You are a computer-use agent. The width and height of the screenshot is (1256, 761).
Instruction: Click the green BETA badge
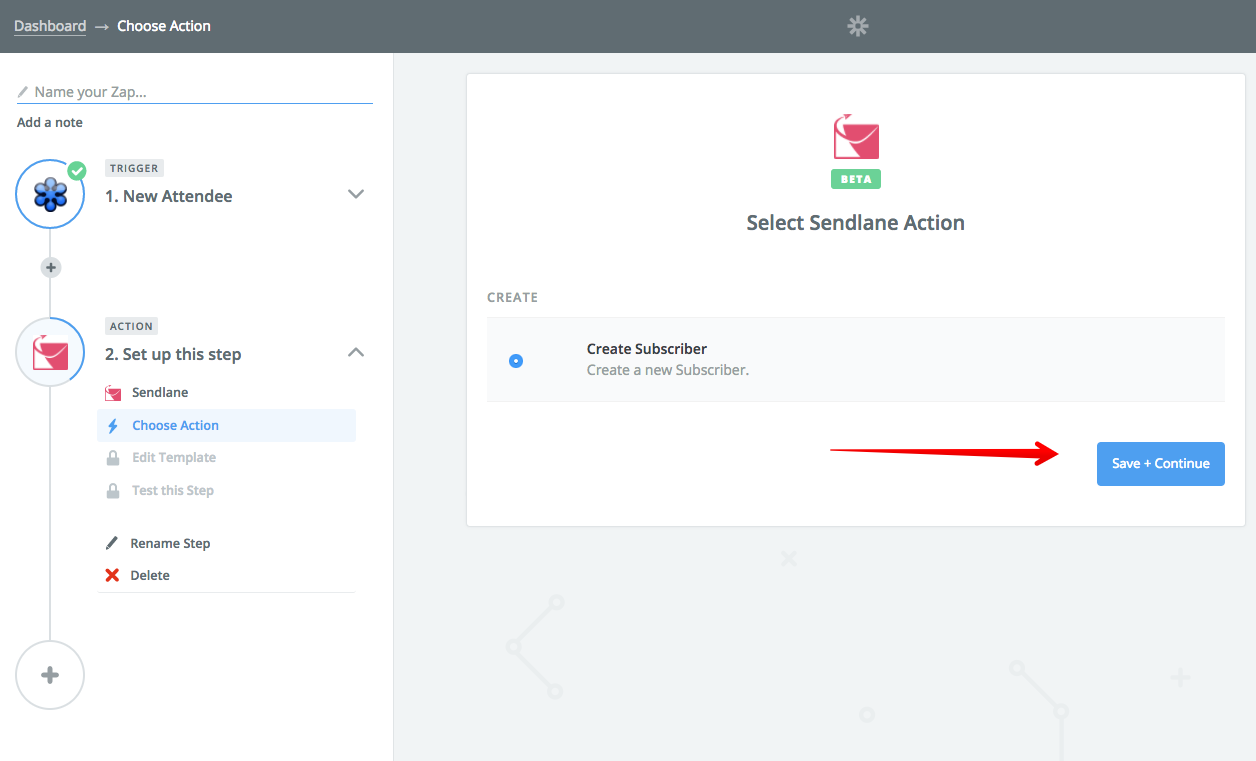pos(856,180)
